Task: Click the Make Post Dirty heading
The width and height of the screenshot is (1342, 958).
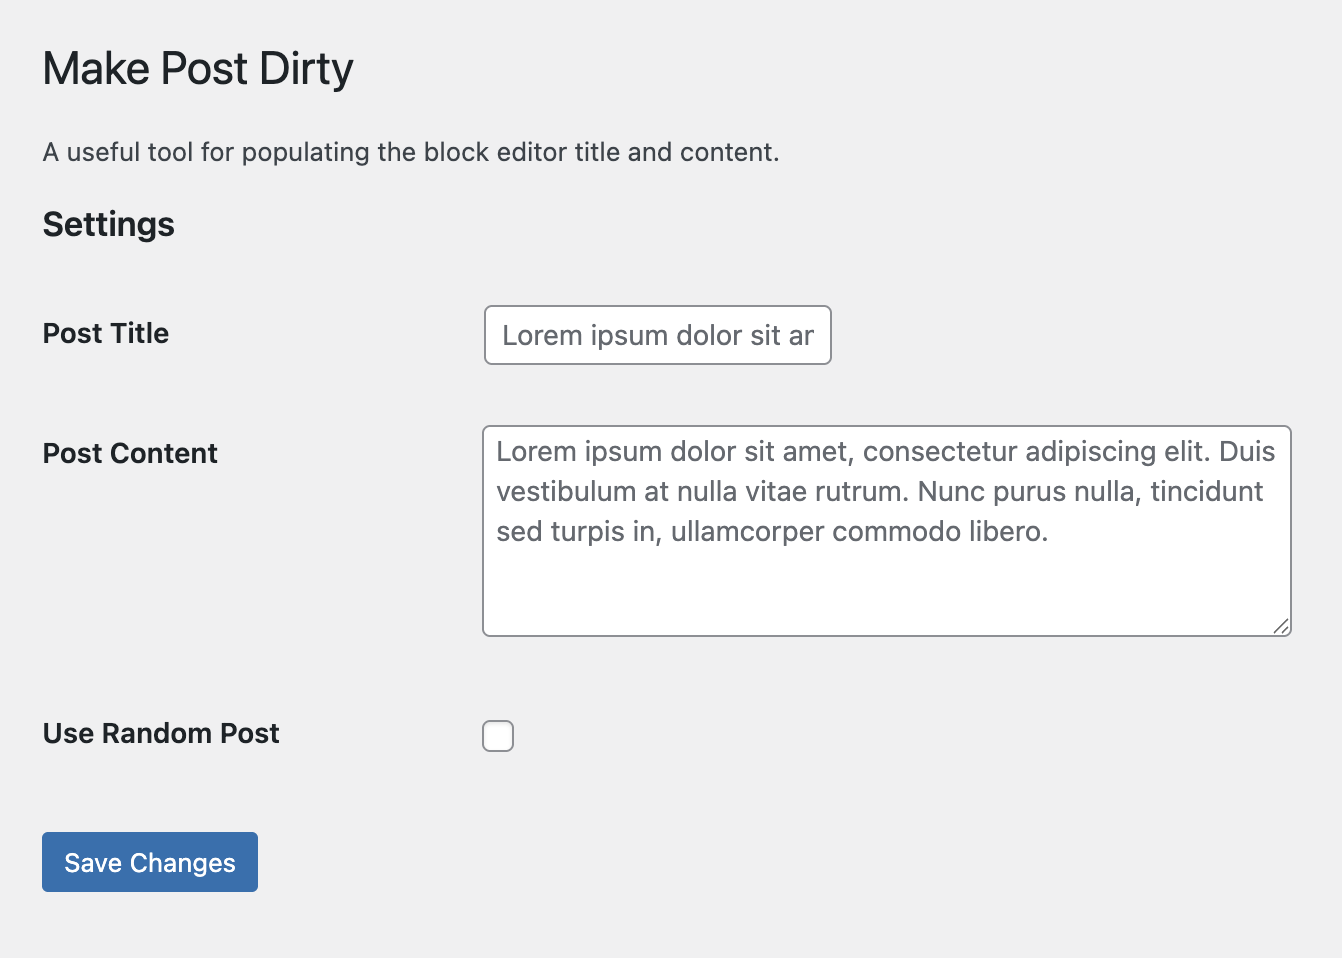Action: (197, 68)
